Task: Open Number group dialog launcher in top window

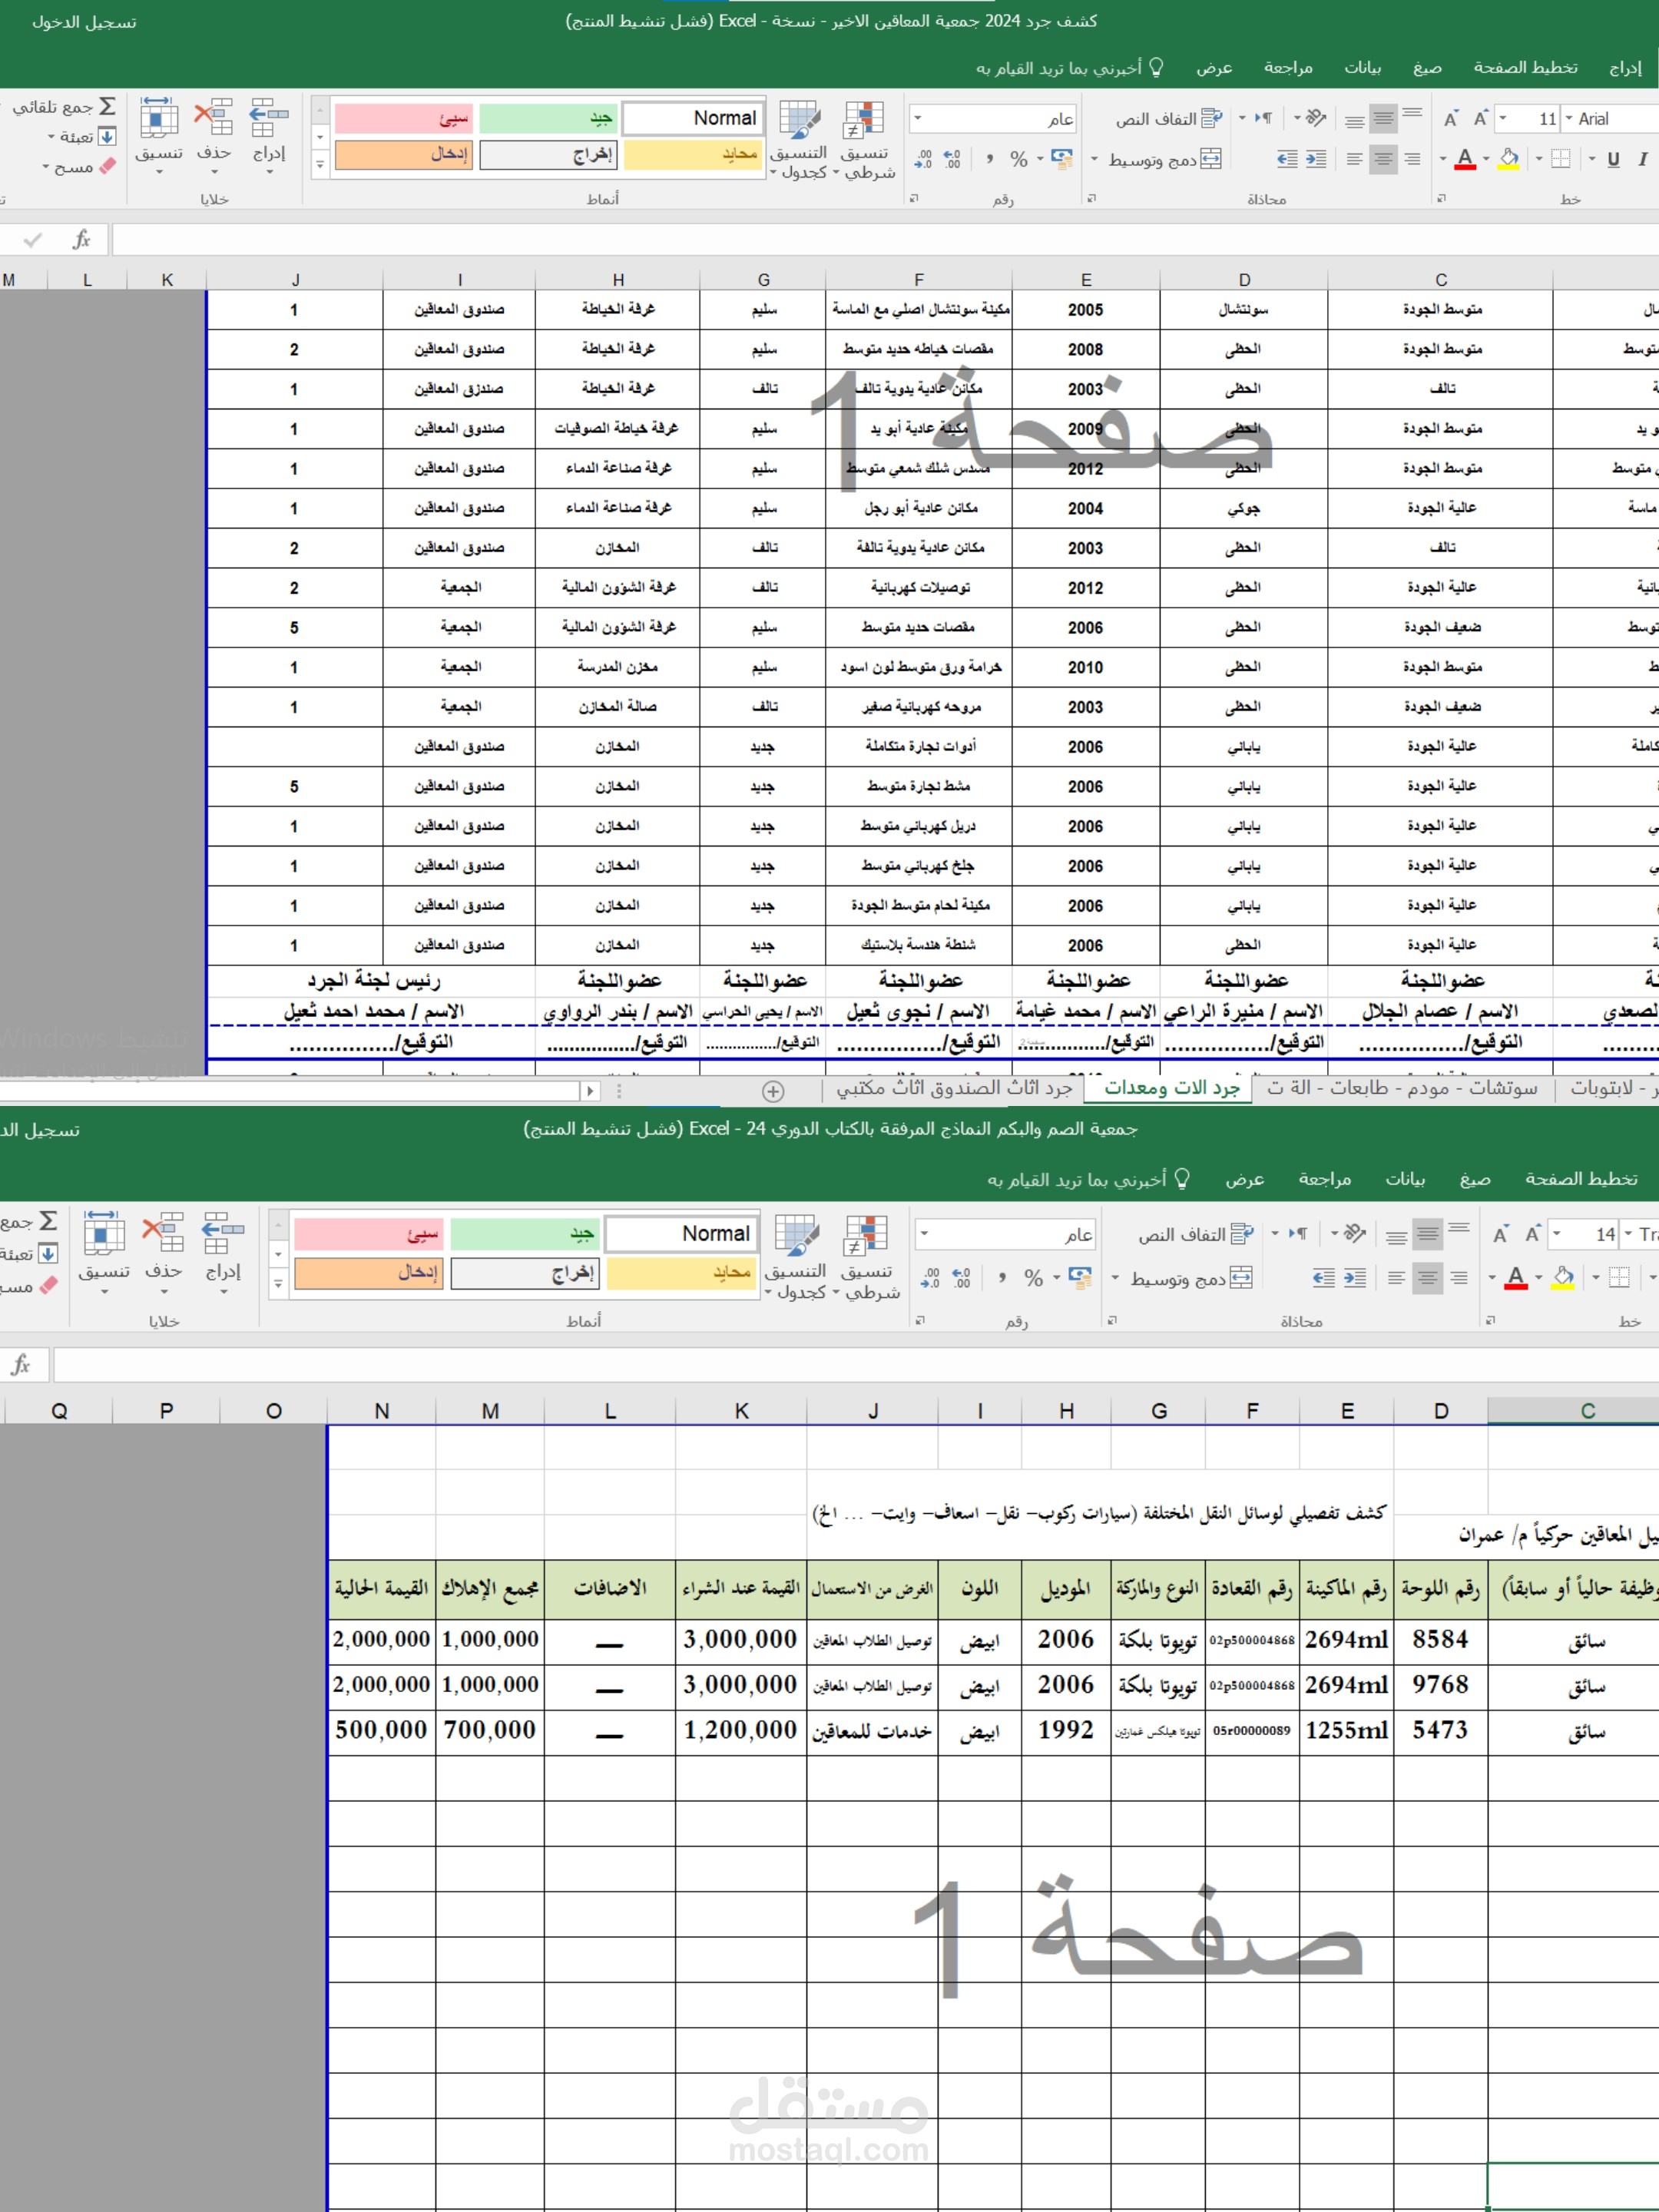Action: click(x=913, y=199)
